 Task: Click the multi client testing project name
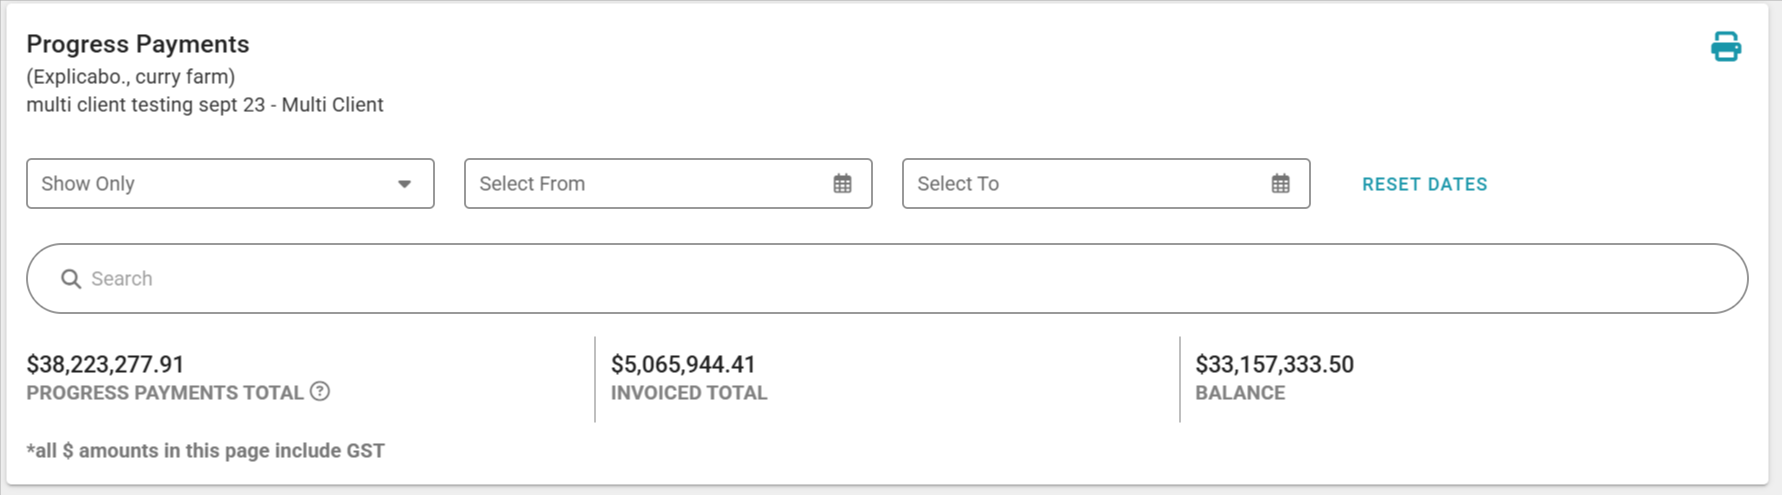[x=205, y=105]
